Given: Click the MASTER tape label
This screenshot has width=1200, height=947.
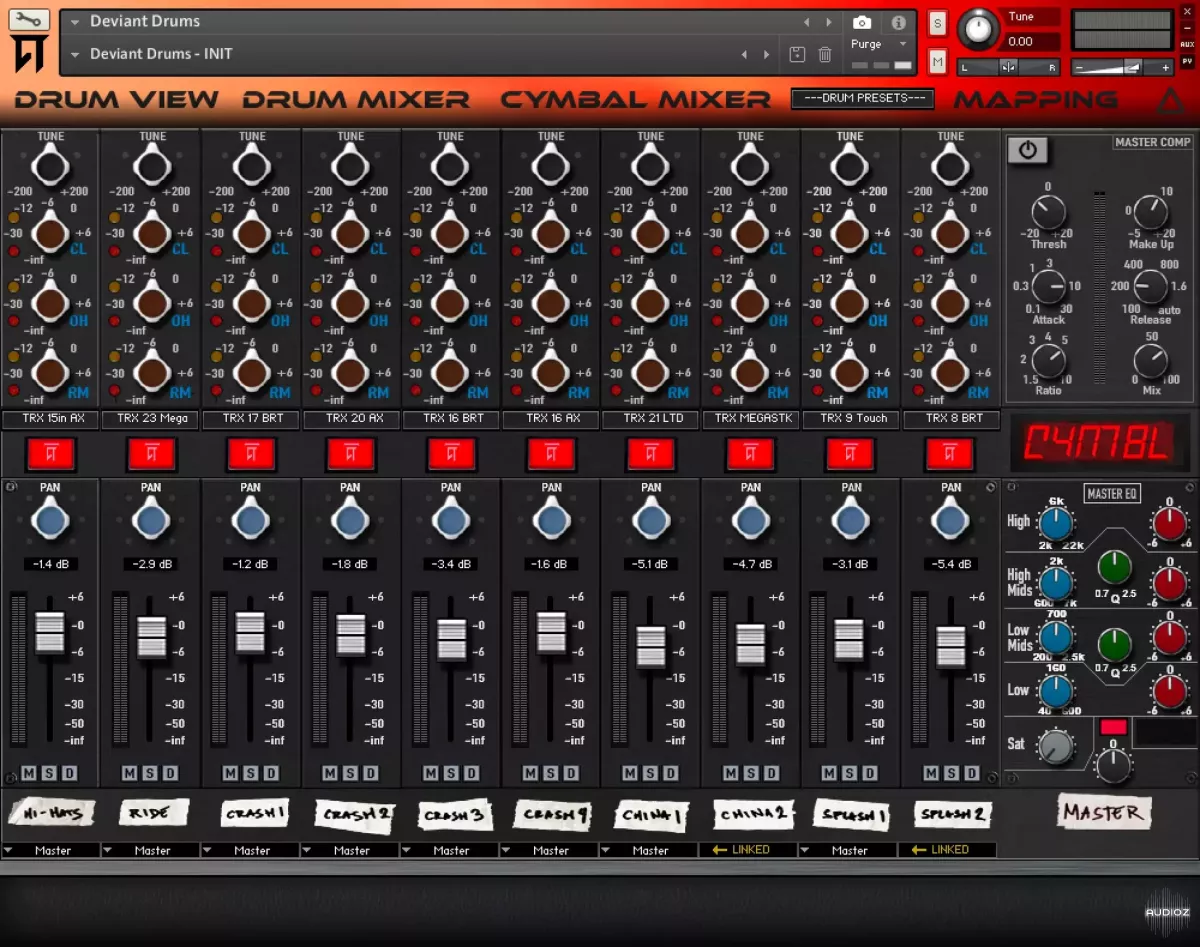Looking at the screenshot, I should 1103,813.
